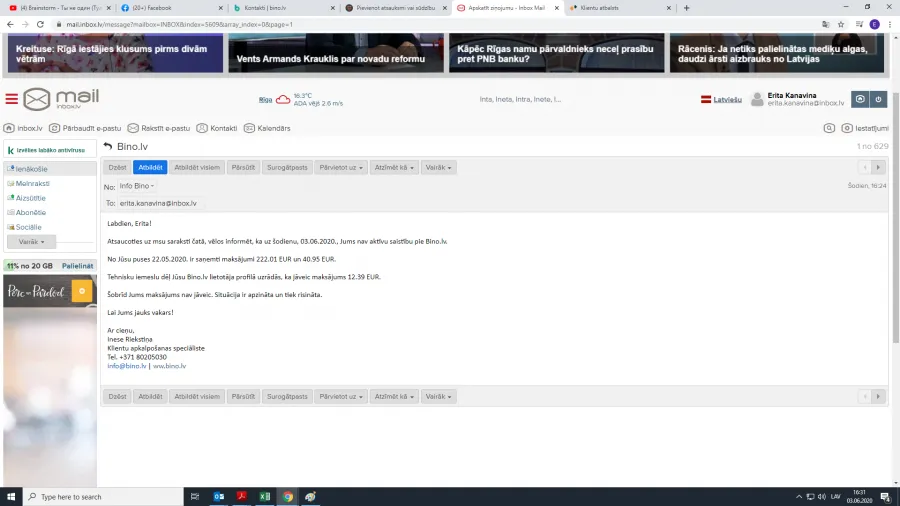Click the top Surogātpasts button
This screenshot has height=506, width=900.
point(287,168)
